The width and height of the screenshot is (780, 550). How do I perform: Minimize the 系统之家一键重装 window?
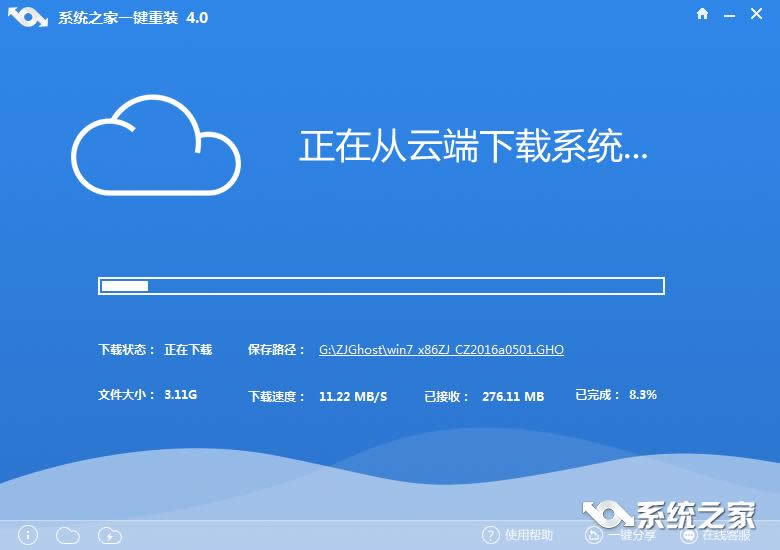click(729, 16)
